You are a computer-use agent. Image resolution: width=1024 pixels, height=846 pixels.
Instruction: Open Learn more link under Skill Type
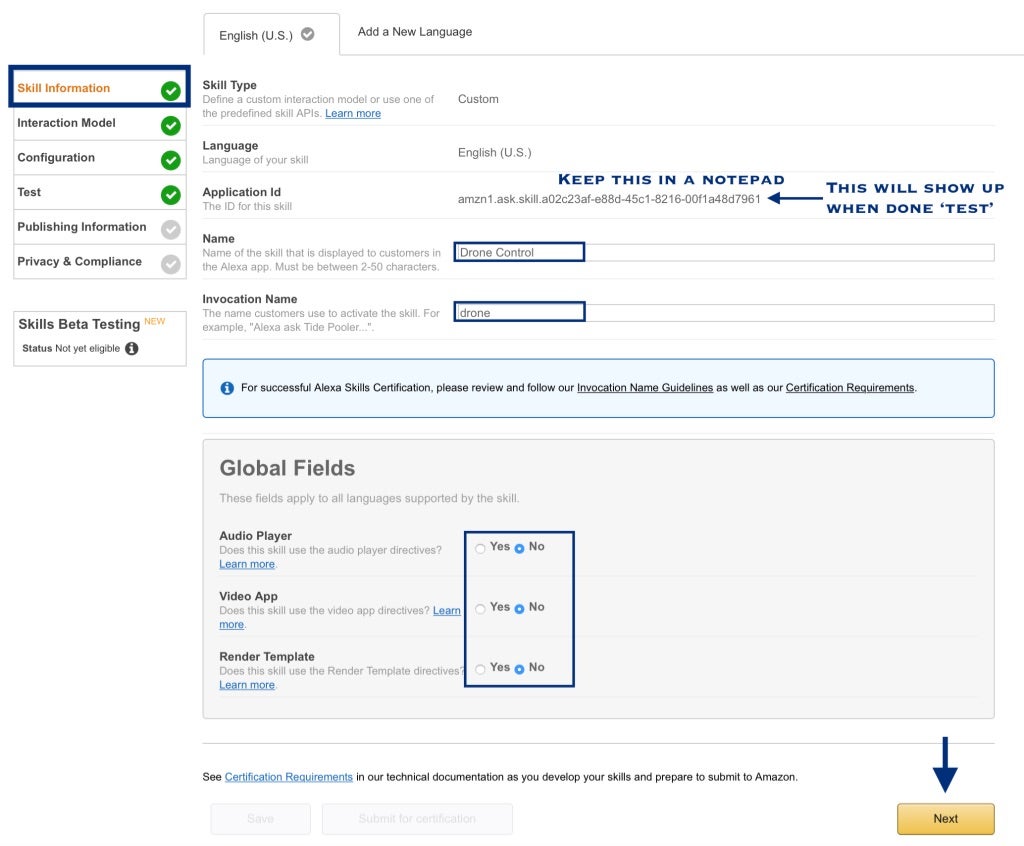point(353,114)
